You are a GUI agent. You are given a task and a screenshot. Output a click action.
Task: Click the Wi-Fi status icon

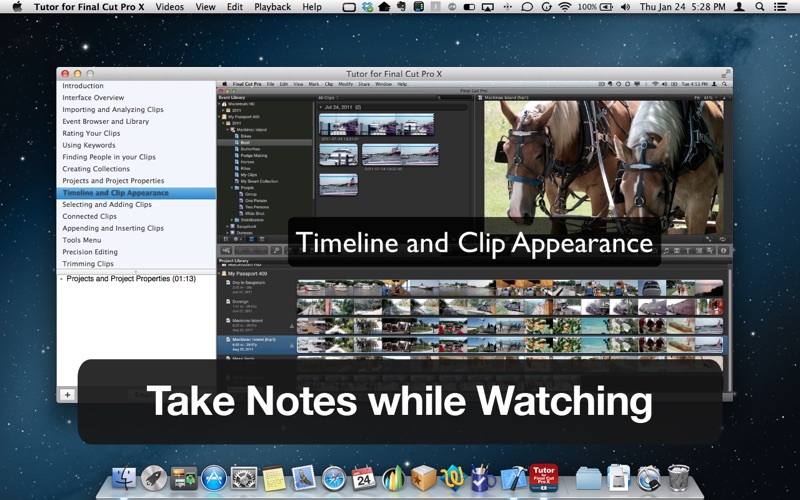point(564,7)
